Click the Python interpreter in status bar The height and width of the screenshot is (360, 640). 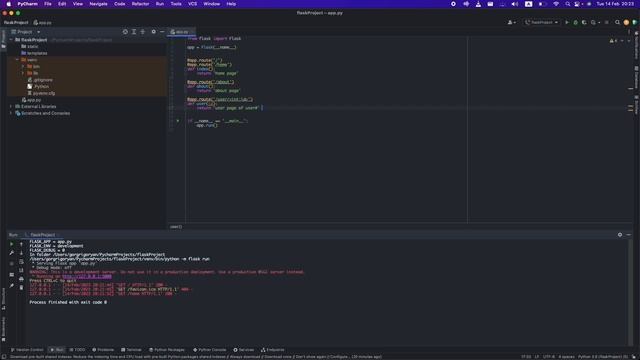click(x=603, y=357)
